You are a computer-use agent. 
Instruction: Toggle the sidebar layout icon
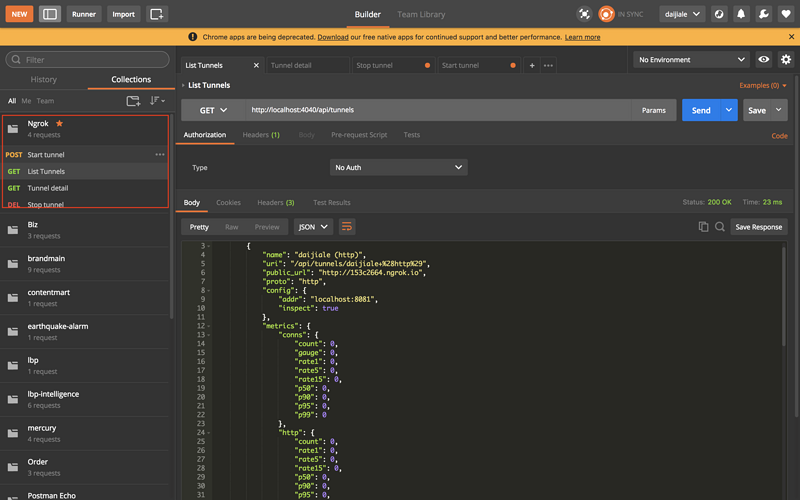point(50,14)
